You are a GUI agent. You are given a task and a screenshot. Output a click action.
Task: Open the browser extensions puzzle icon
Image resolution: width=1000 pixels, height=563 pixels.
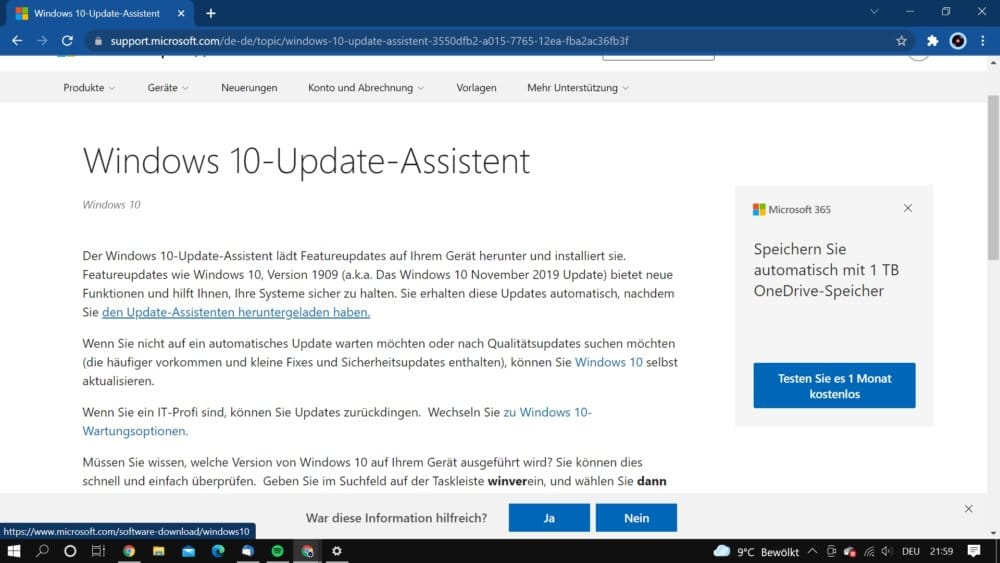pyautogui.click(x=932, y=41)
